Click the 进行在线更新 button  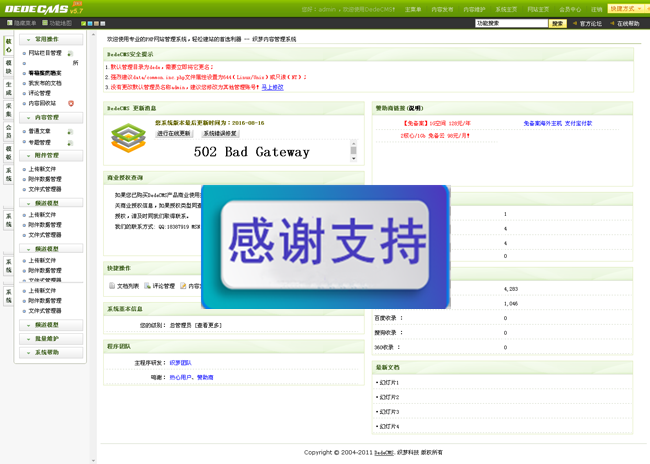174,134
